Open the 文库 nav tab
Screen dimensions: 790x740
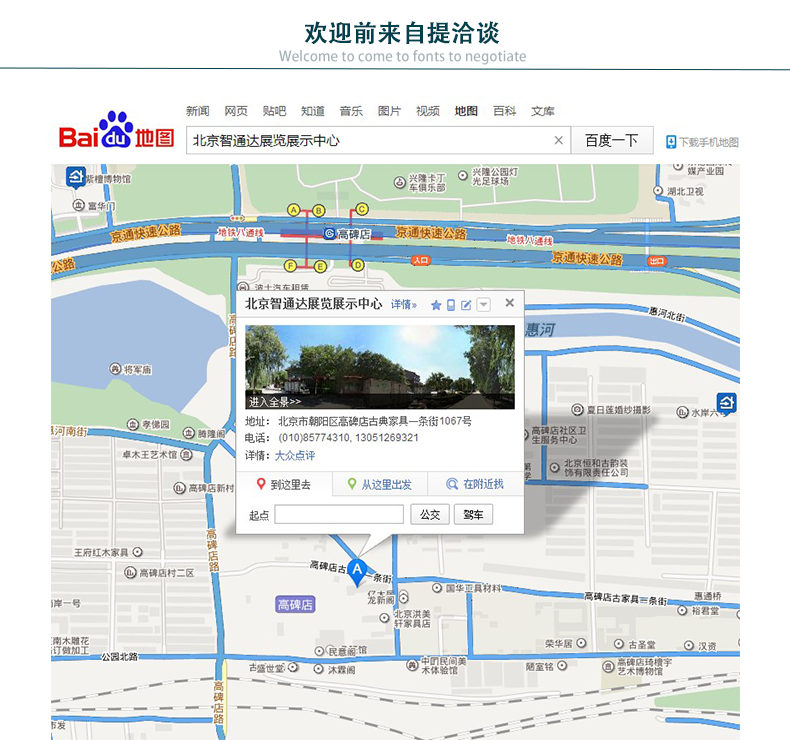point(543,111)
